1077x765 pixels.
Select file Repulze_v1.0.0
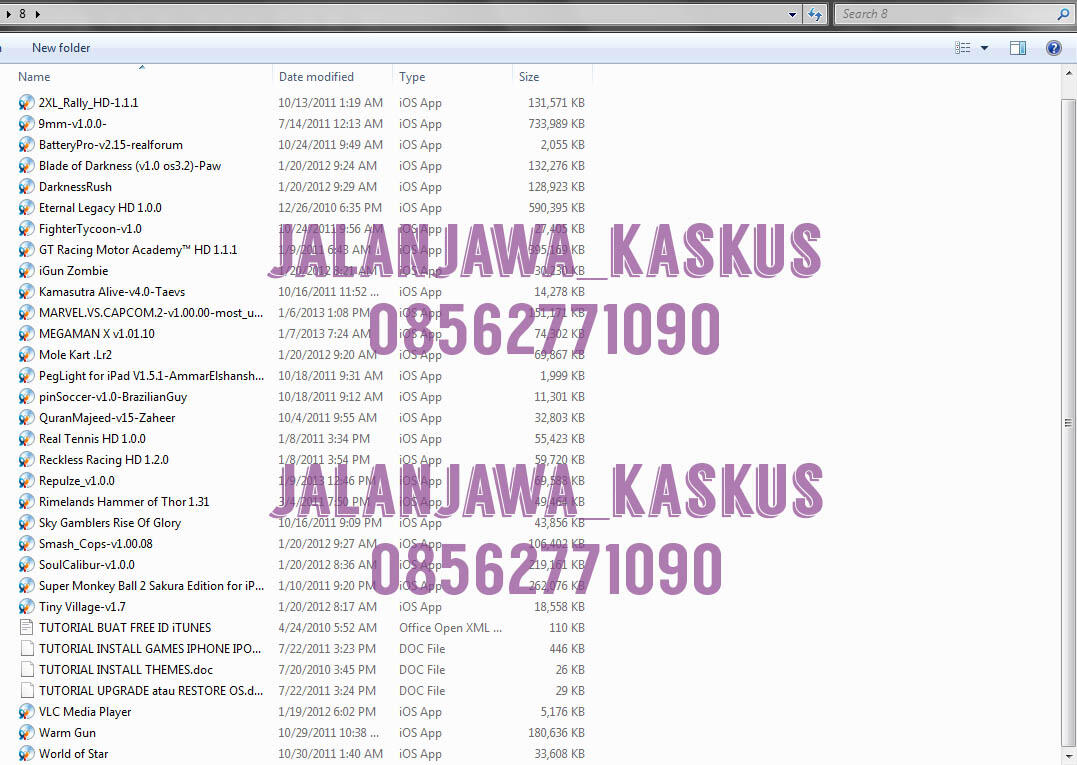pyautogui.click(x=76, y=481)
